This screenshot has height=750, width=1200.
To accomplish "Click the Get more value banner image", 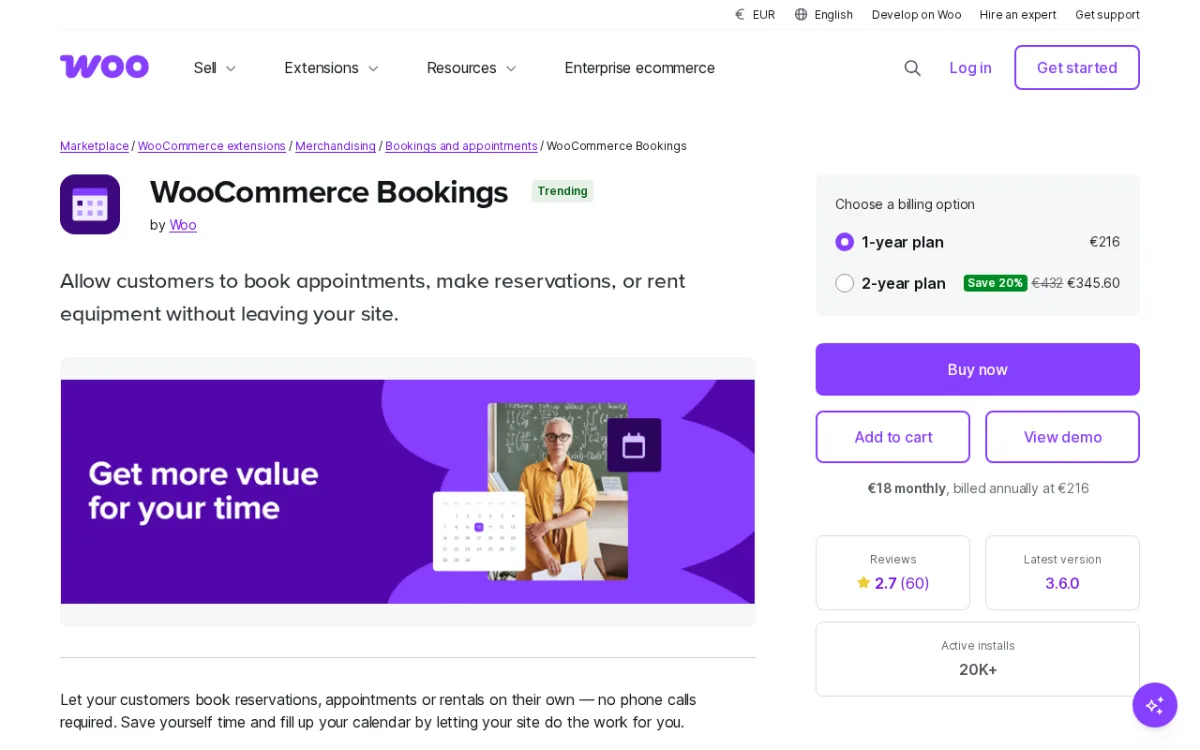I will (408, 491).
